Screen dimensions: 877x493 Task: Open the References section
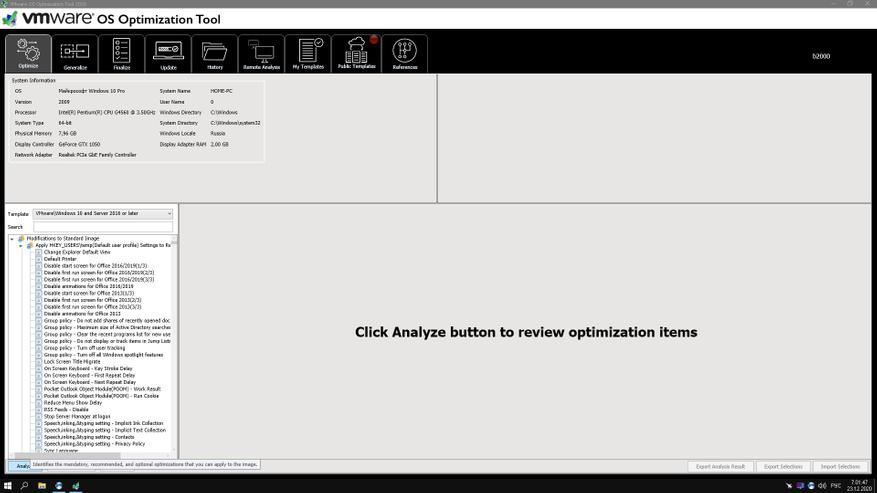(404, 54)
